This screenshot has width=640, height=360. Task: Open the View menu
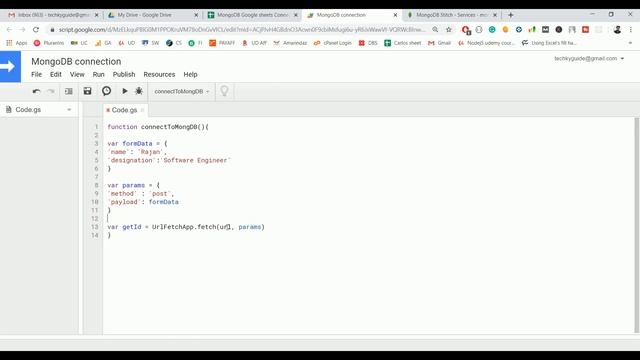(77, 74)
